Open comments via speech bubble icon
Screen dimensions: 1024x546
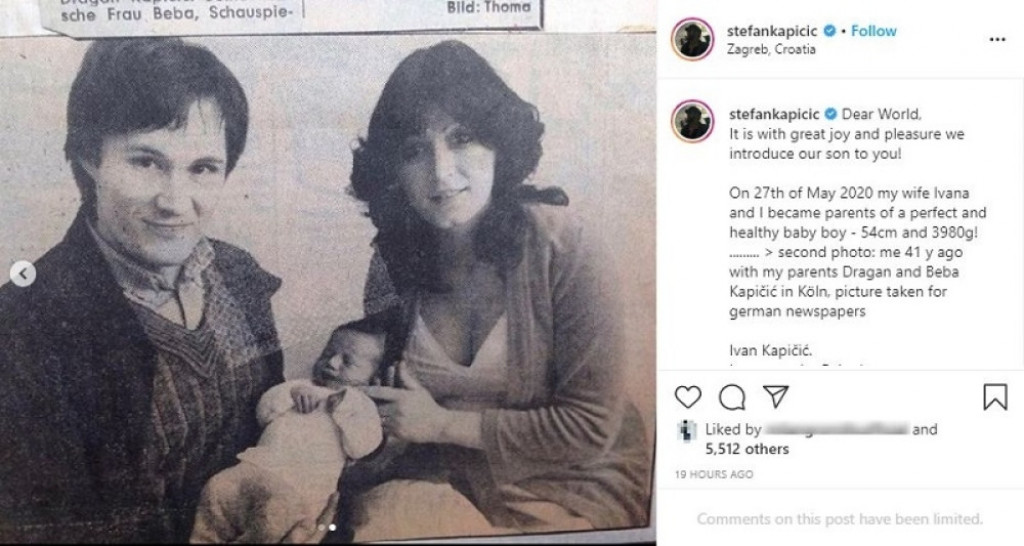click(732, 397)
